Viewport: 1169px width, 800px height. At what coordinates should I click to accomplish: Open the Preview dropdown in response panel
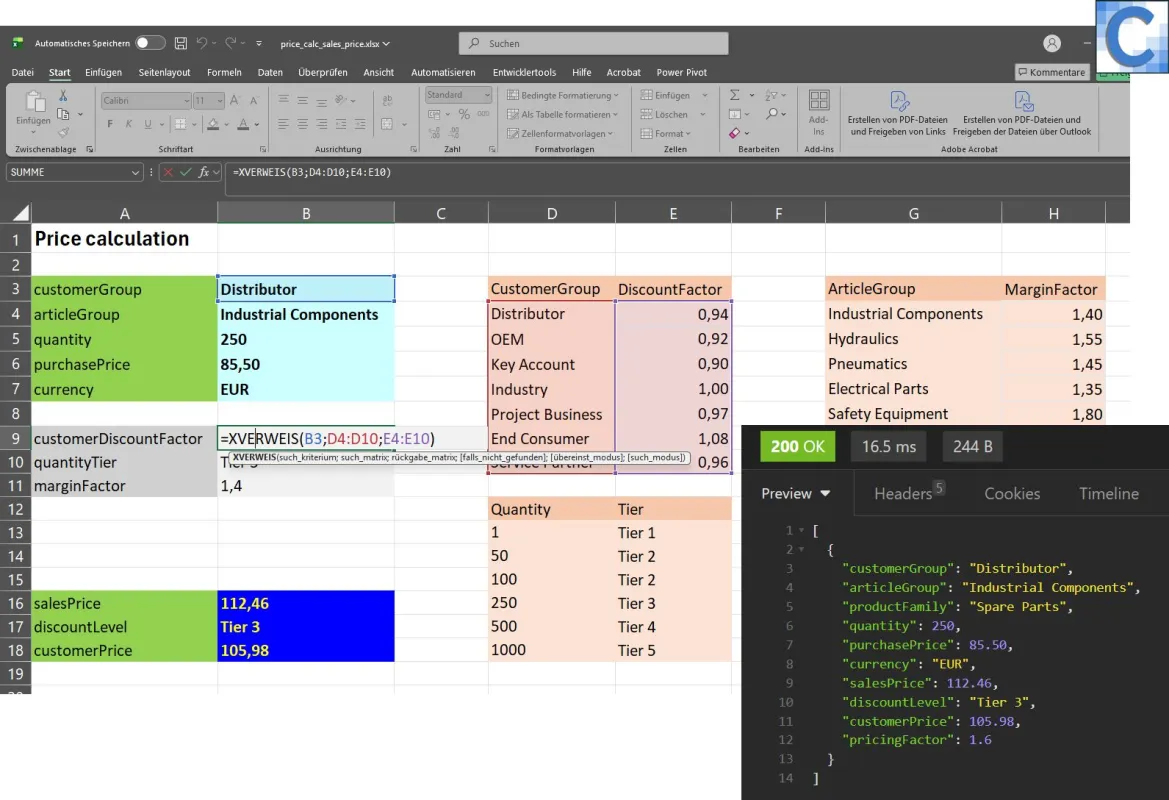pyautogui.click(x=795, y=494)
